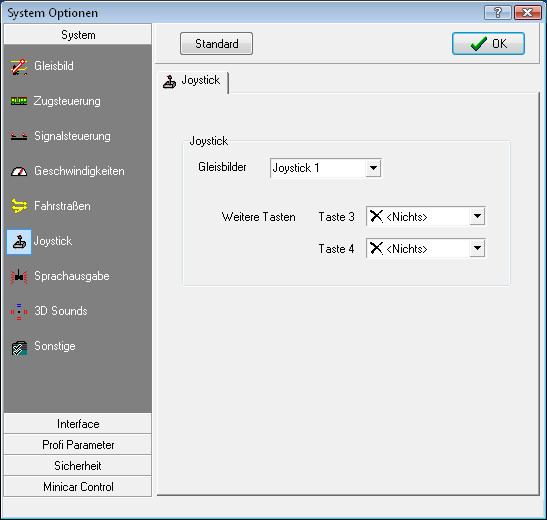Image resolution: width=547 pixels, height=520 pixels.
Task: Open the Sprachausgabe icon
Action: (x=19, y=277)
